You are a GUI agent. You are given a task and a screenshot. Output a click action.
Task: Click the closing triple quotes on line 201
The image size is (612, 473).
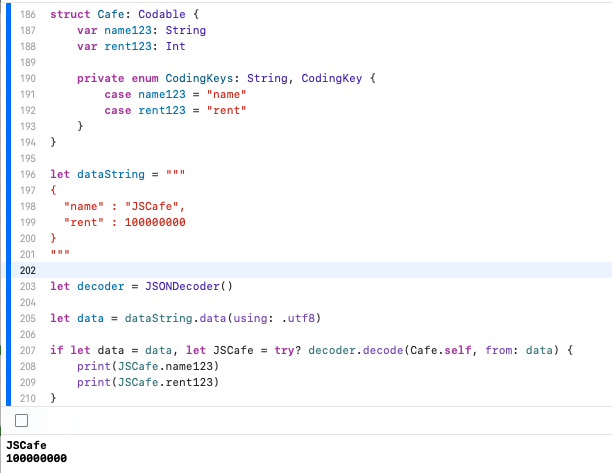60,253
